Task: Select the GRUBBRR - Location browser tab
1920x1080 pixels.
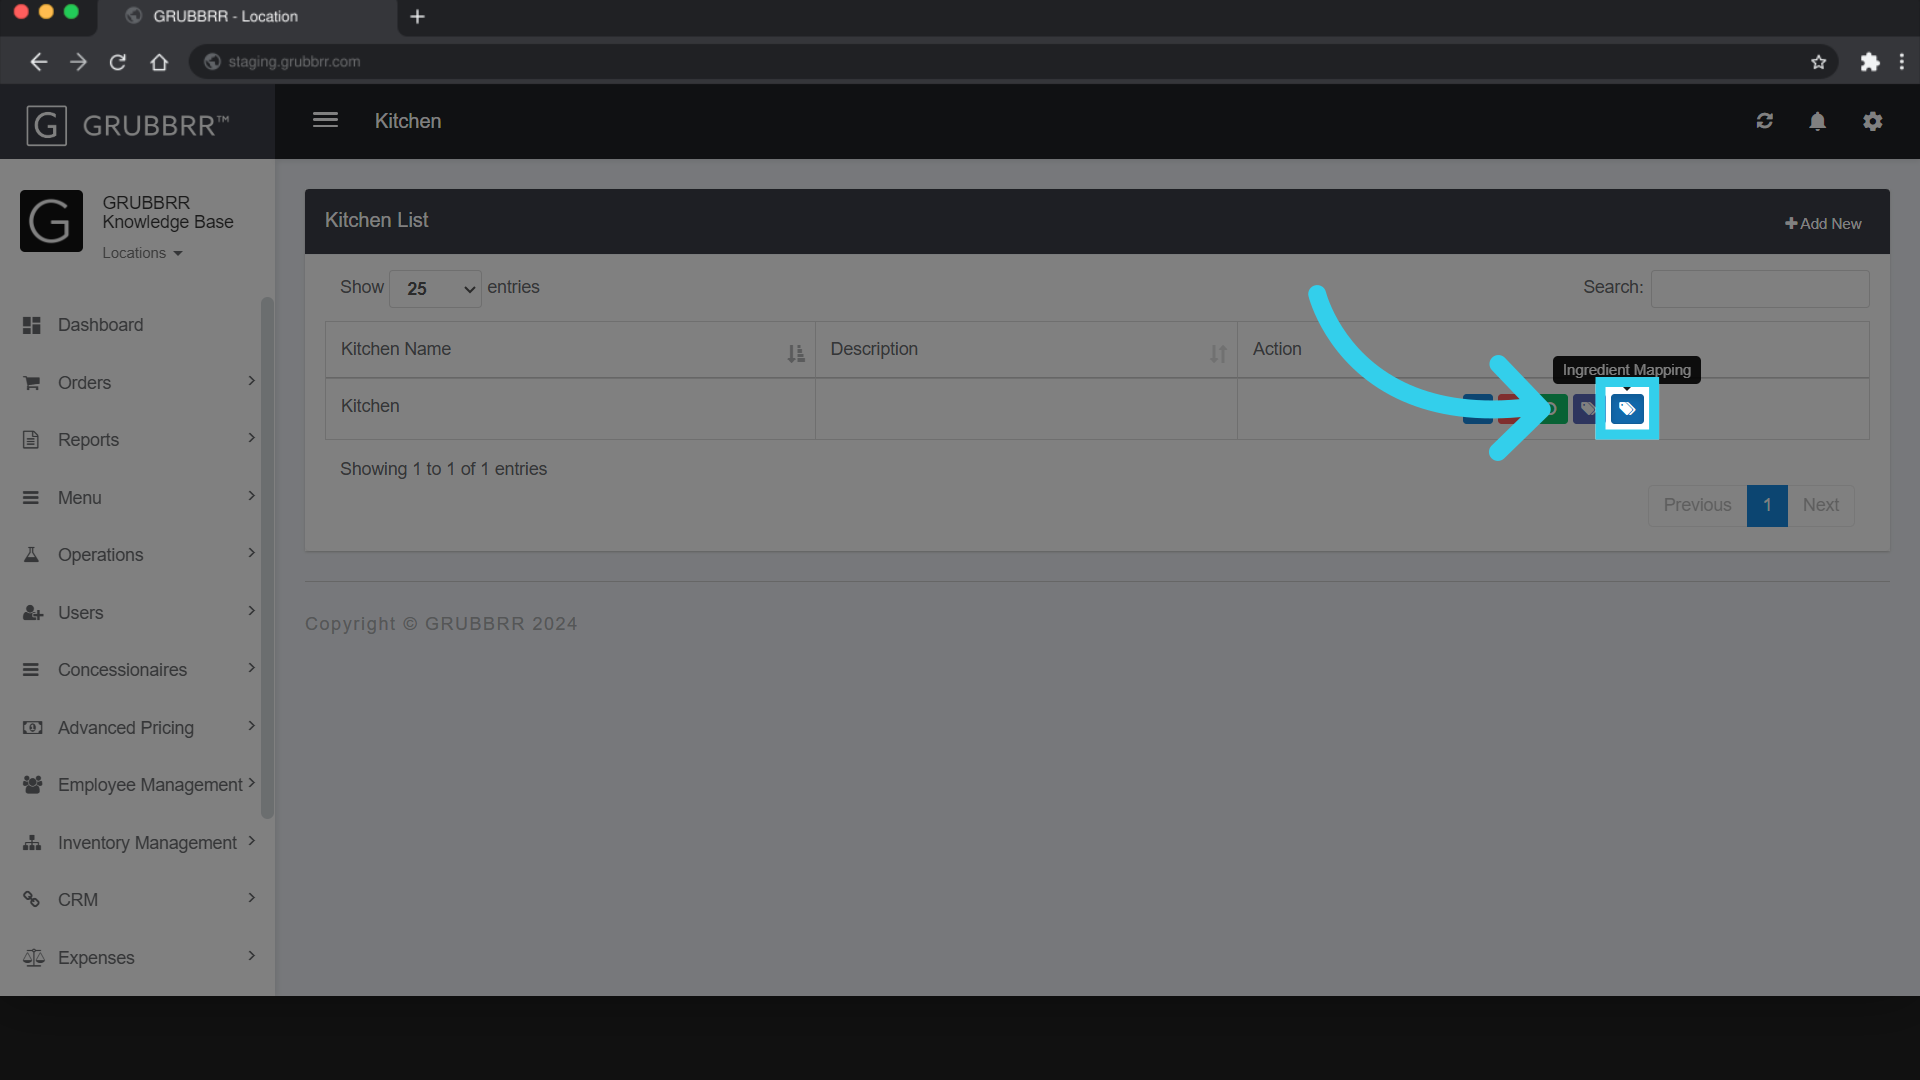Action: point(249,17)
